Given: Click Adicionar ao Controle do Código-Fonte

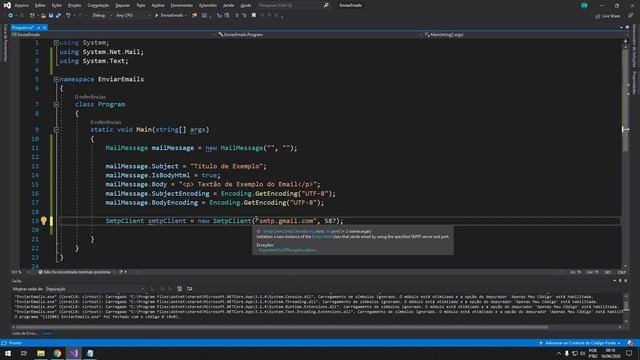Looking at the screenshot, I should (x=580, y=343).
